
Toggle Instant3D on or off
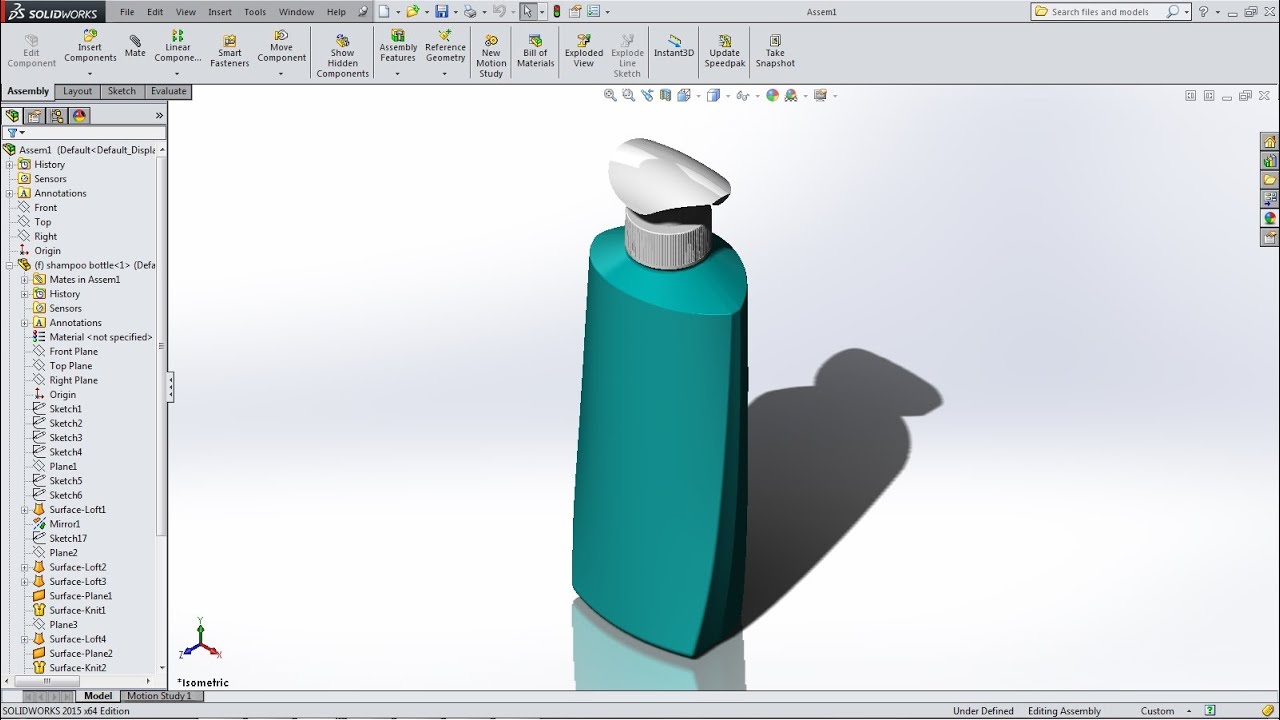(x=674, y=46)
